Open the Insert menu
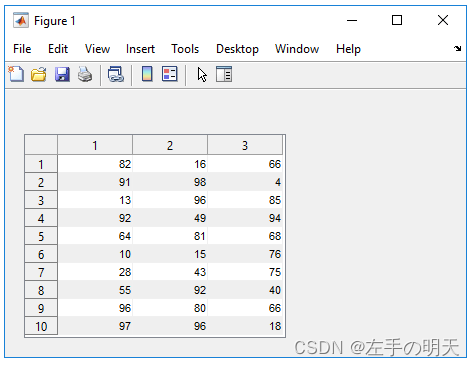475x366 pixels. (140, 49)
